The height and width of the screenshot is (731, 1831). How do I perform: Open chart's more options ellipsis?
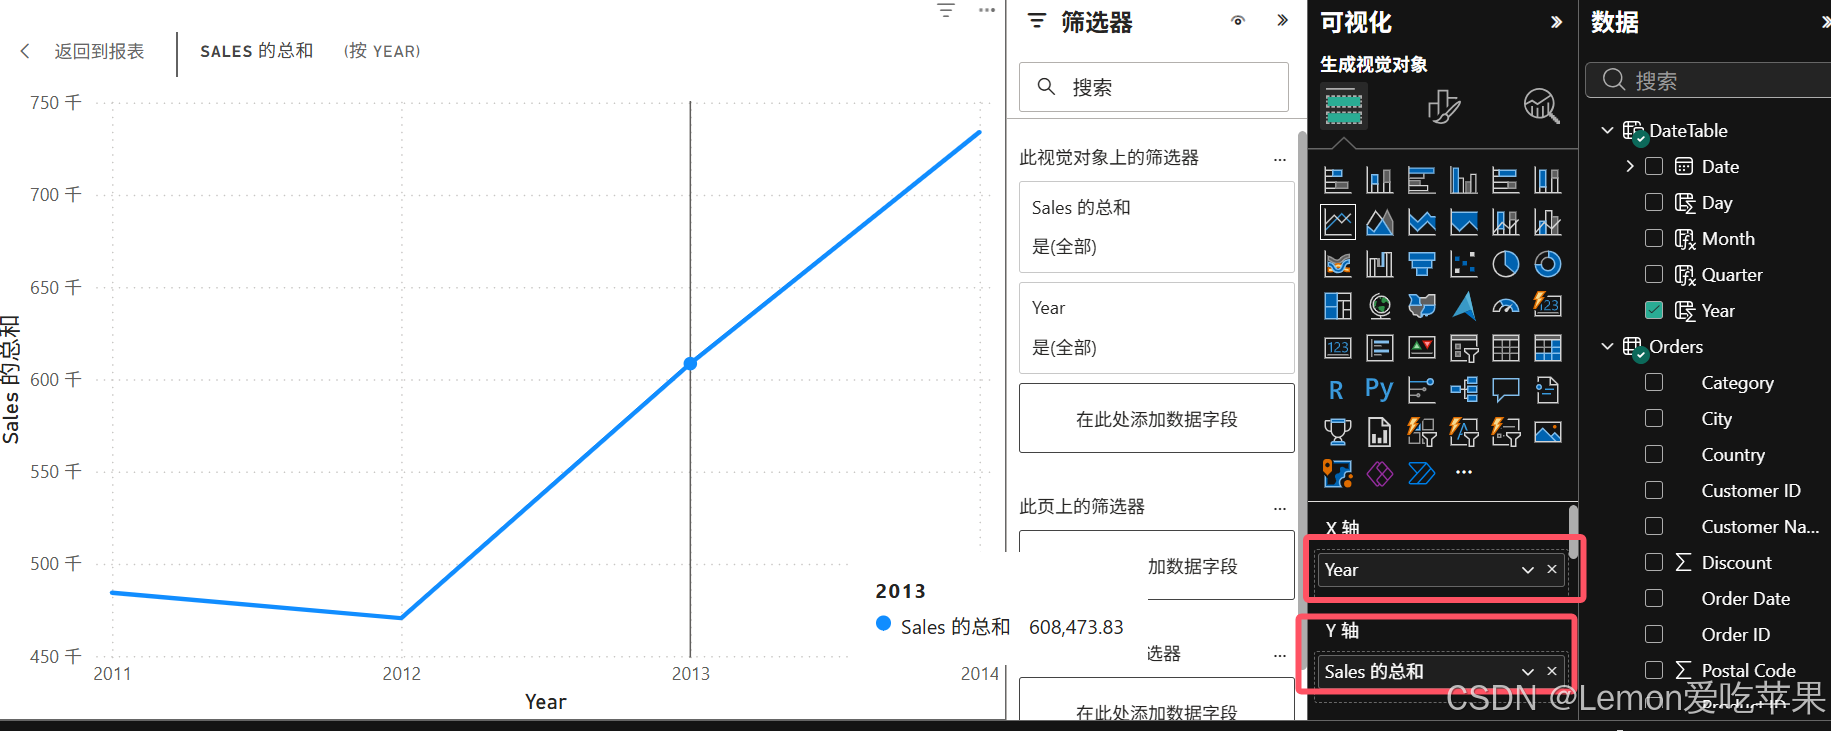click(987, 10)
